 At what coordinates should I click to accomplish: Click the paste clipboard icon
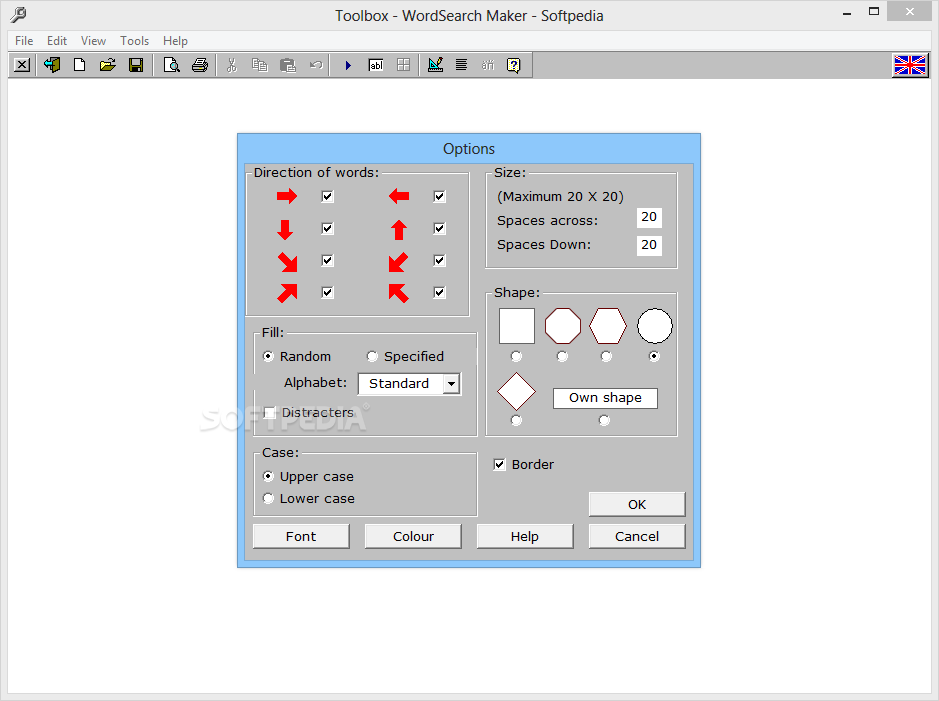tap(288, 65)
